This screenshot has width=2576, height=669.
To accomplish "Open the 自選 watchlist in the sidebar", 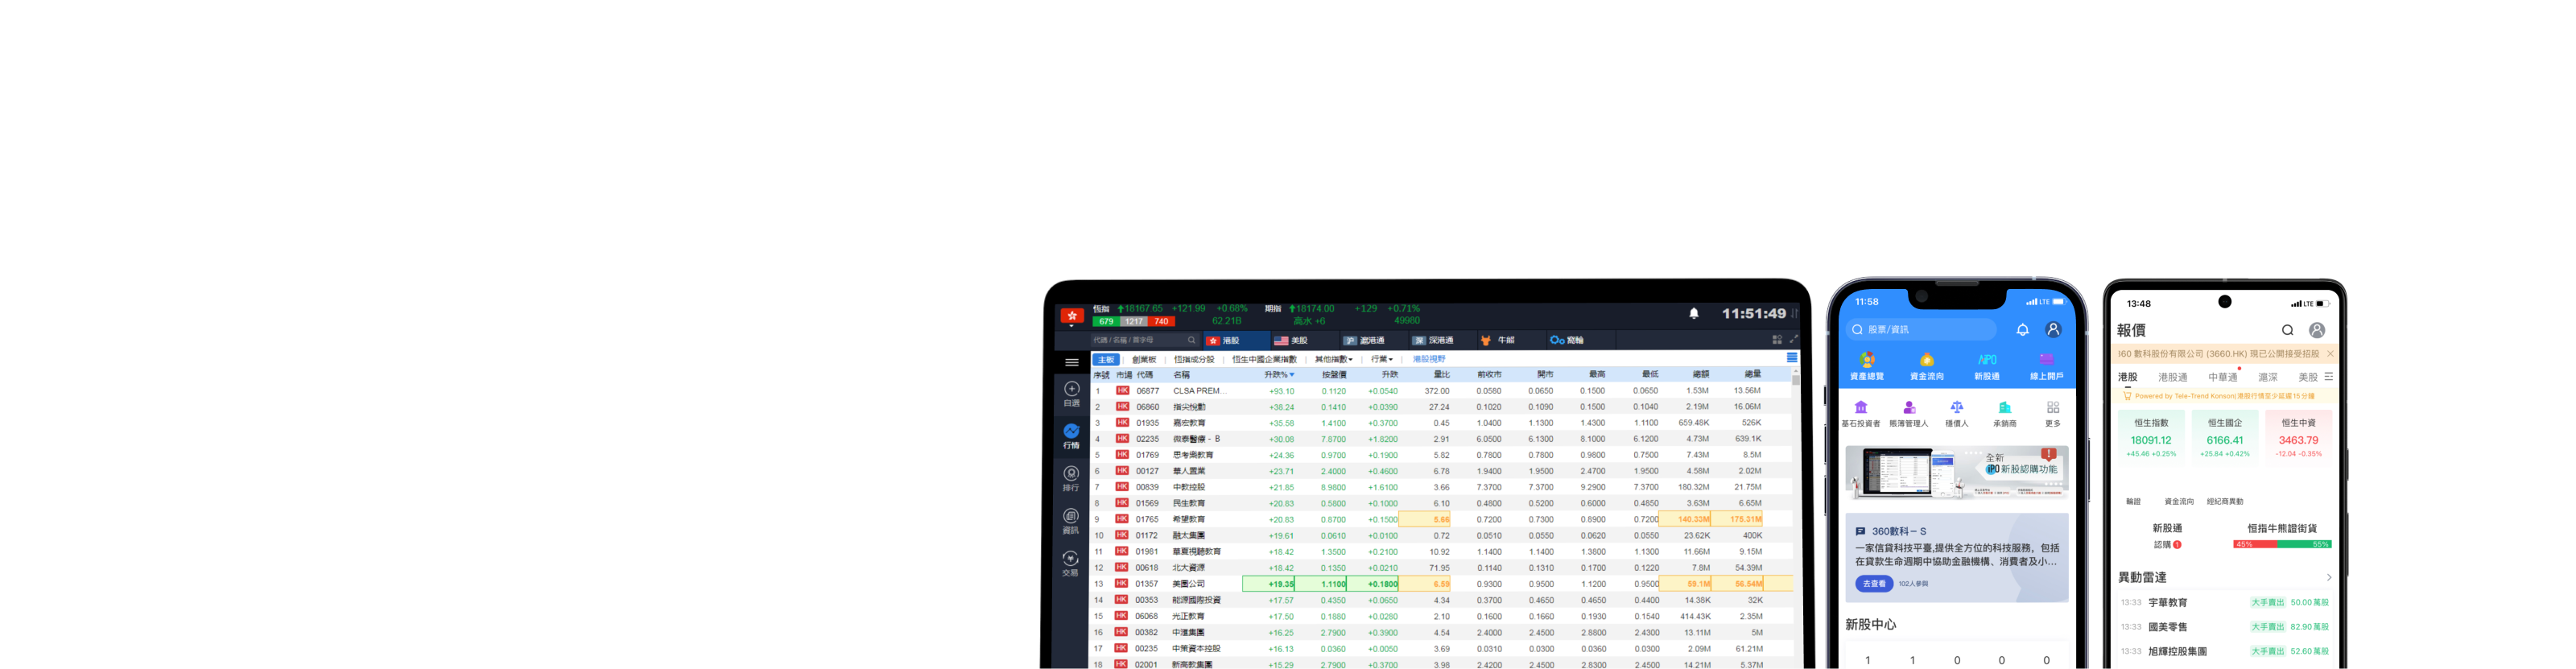I will [1071, 393].
